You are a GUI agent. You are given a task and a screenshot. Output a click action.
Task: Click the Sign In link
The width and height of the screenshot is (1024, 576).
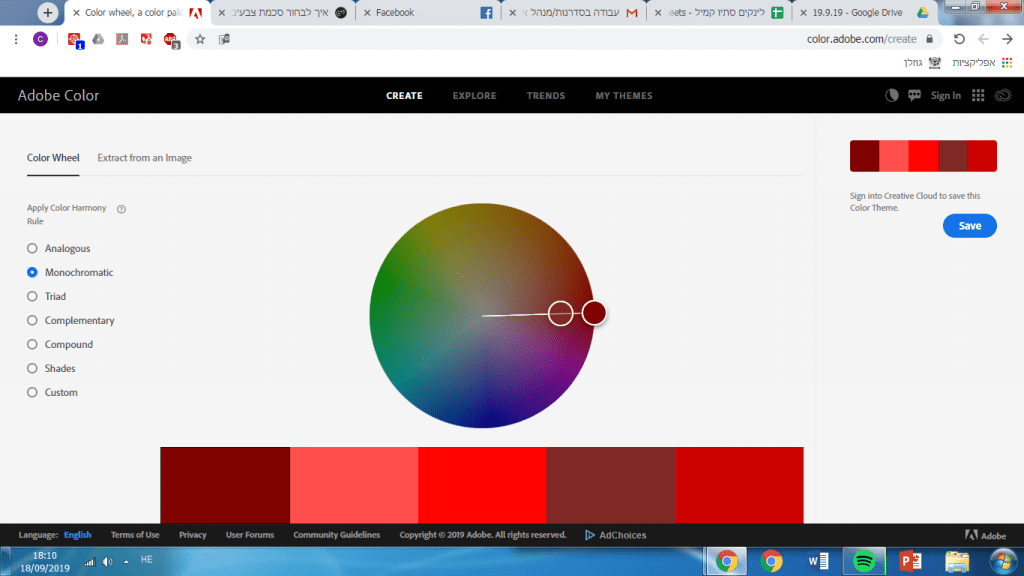(x=946, y=95)
